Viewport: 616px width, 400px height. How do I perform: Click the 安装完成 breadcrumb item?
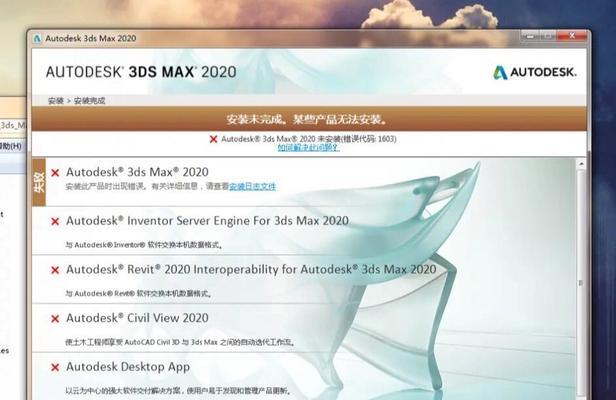point(90,101)
